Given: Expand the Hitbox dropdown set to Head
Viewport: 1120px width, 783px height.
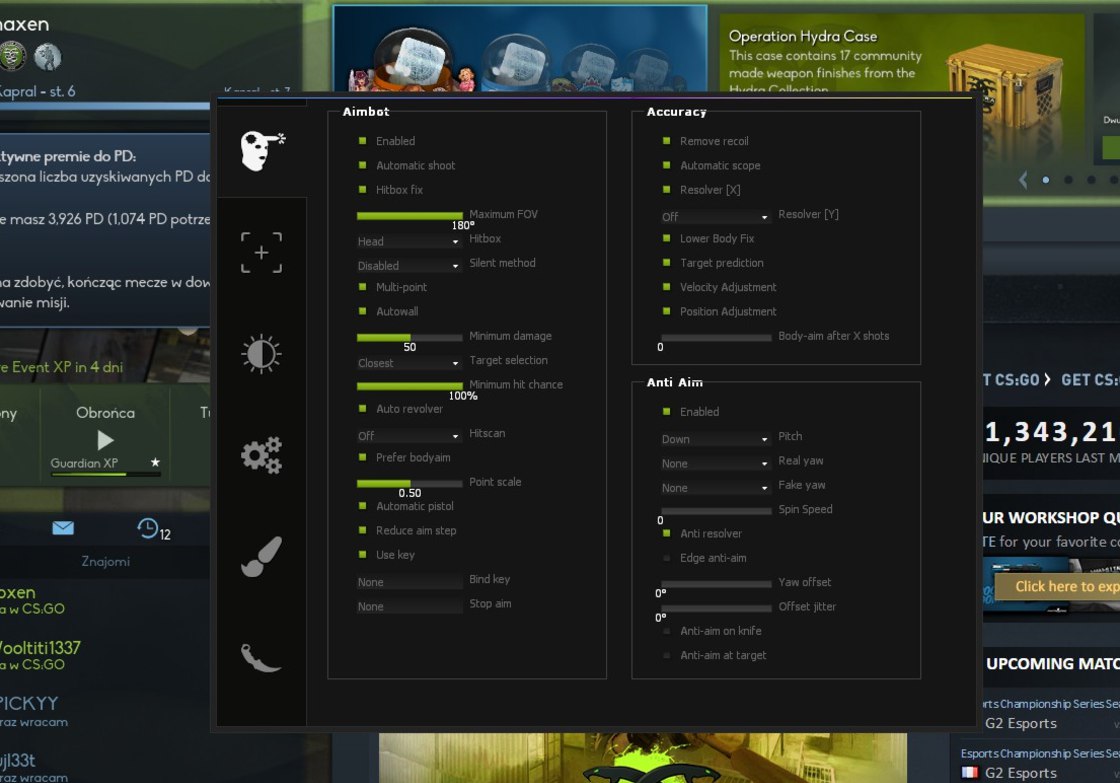Looking at the screenshot, I should tap(408, 241).
